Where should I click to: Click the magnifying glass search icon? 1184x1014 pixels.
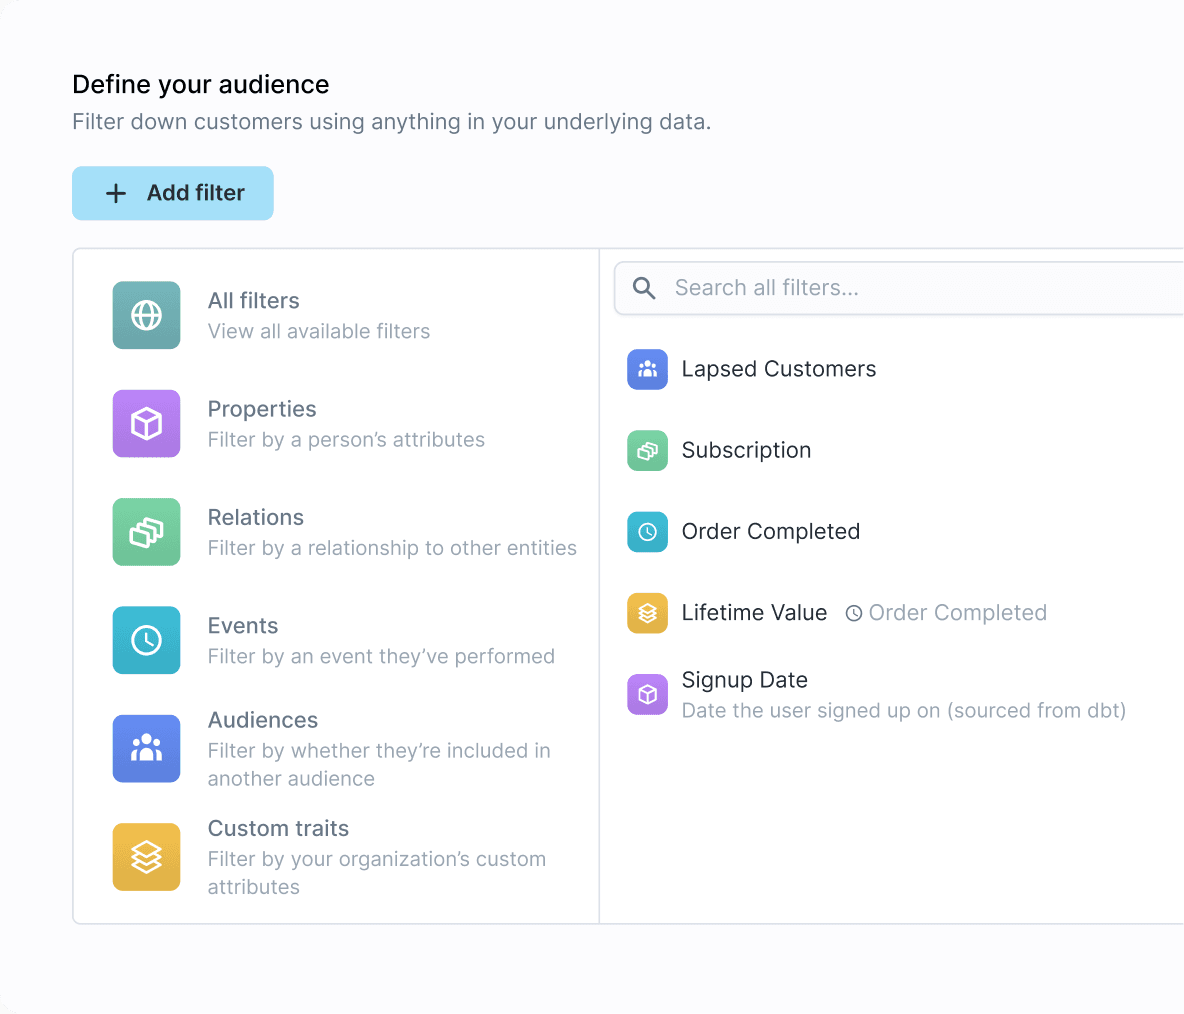pos(645,288)
